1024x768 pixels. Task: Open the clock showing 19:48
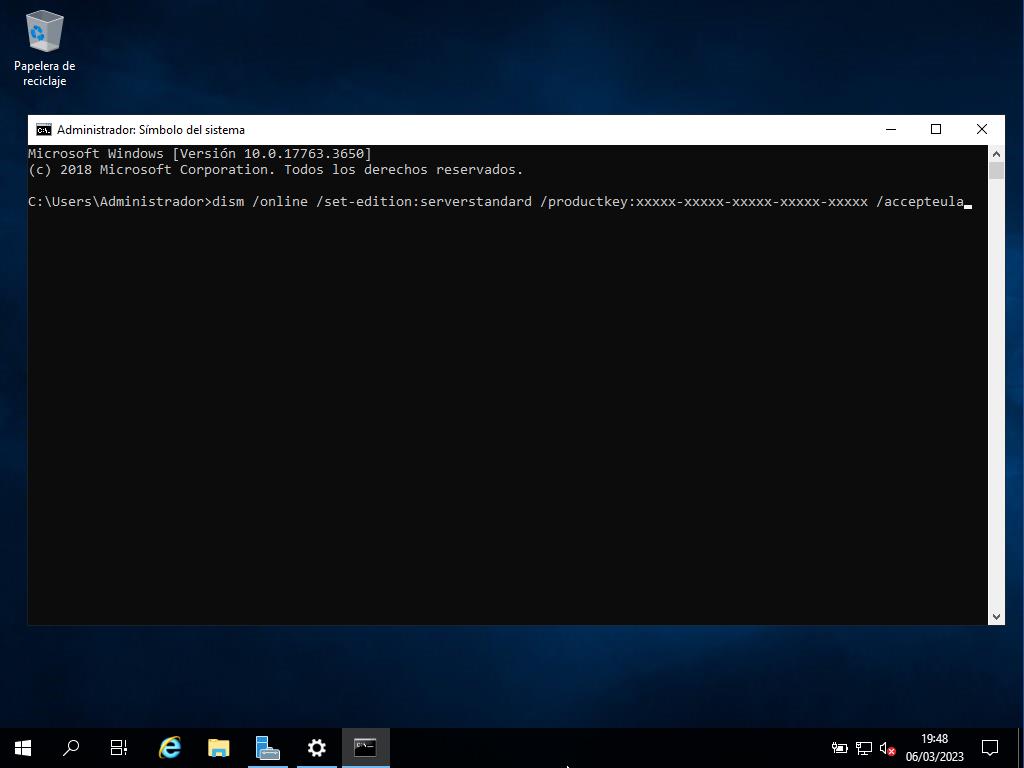pos(934,748)
